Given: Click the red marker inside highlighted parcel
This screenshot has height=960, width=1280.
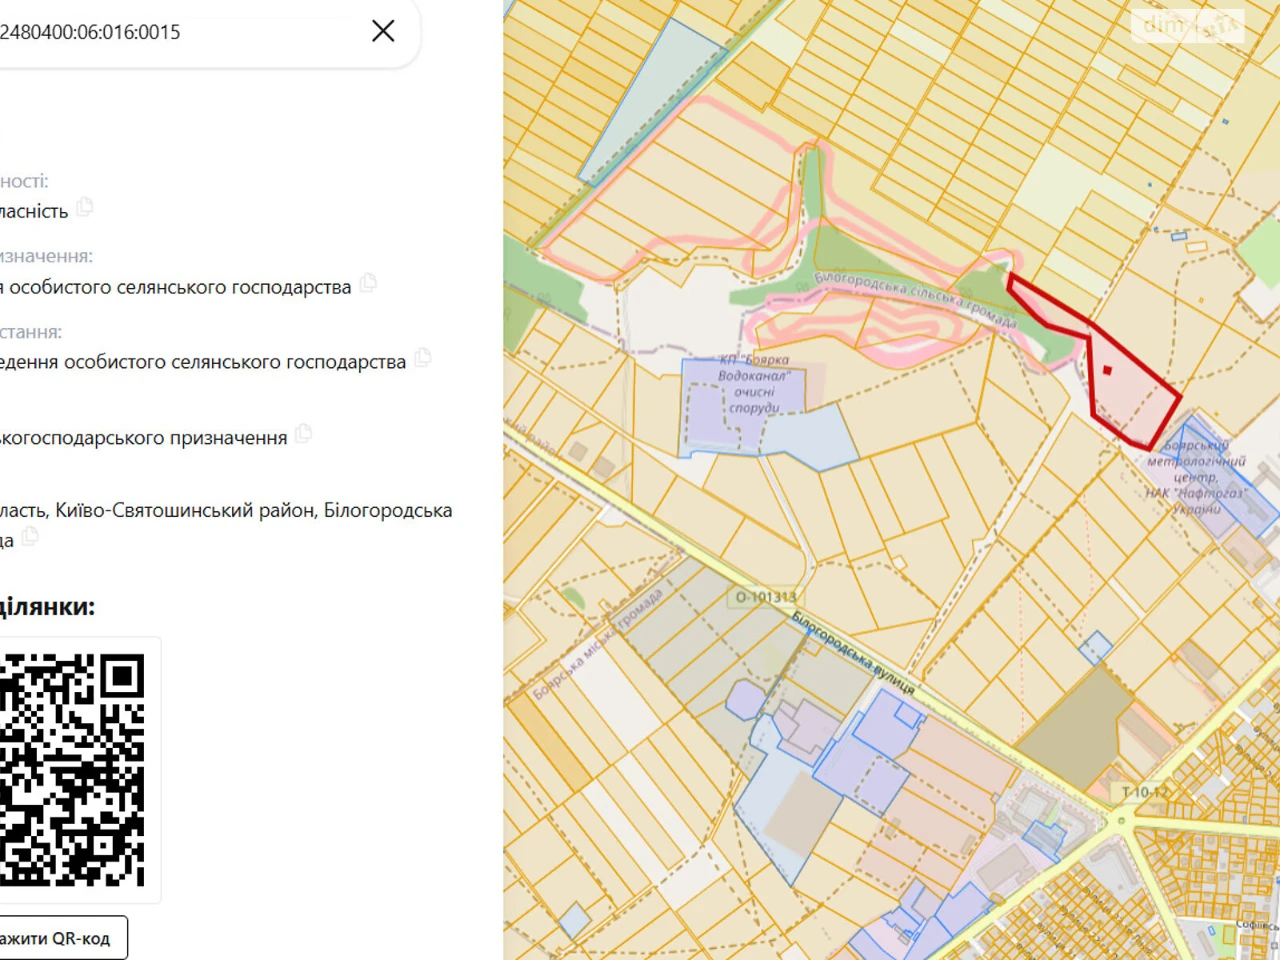Looking at the screenshot, I should pos(1107,370).
